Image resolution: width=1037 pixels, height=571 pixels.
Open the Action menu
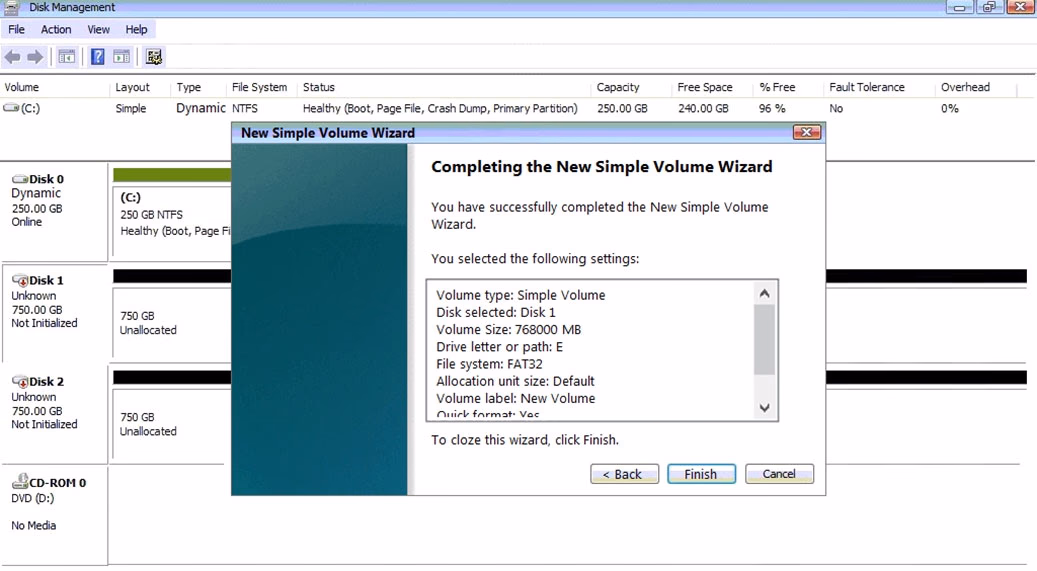[56, 29]
